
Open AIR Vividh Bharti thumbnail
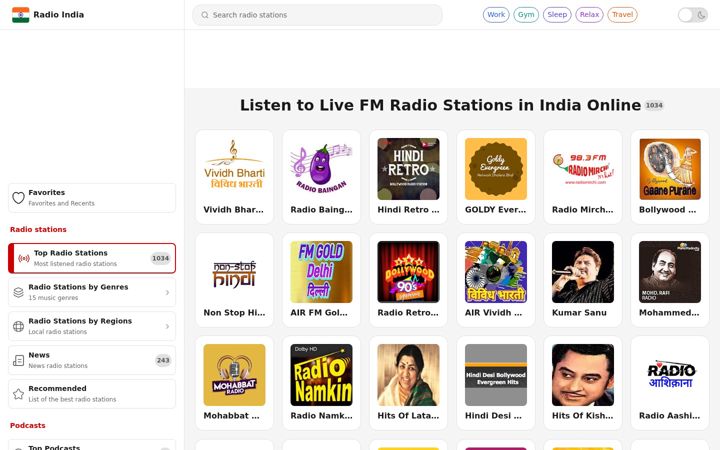tap(496, 272)
